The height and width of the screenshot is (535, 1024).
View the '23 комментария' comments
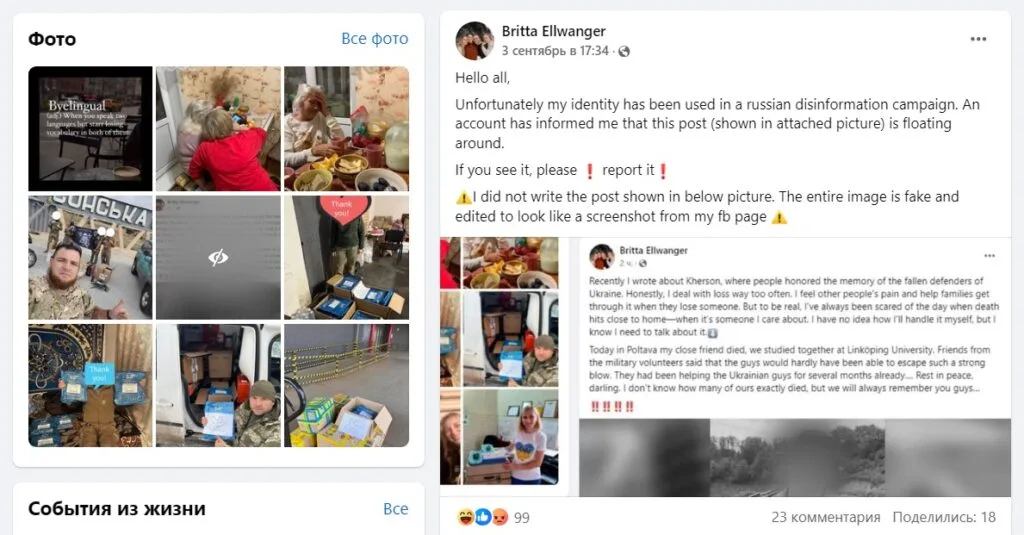(x=825, y=517)
